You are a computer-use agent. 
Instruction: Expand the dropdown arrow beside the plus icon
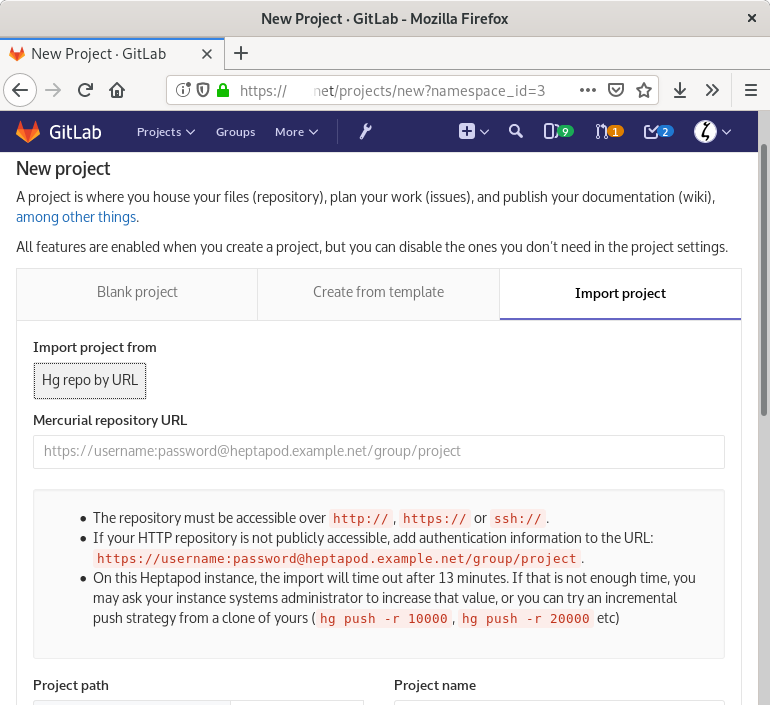point(485,132)
